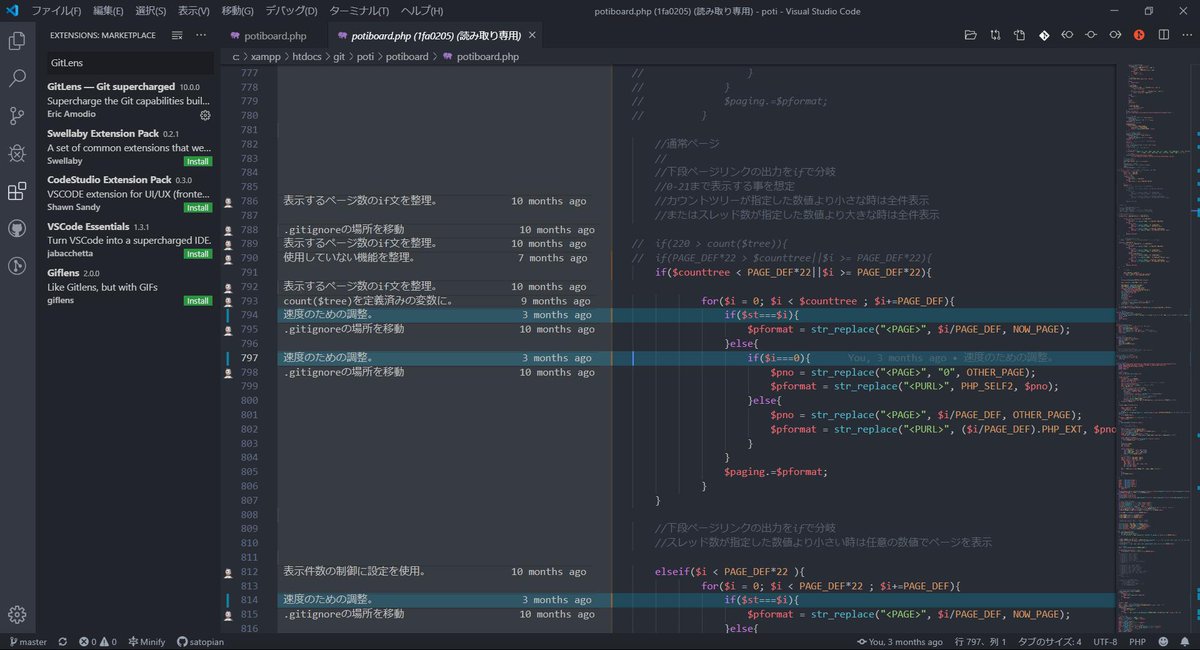The height and width of the screenshot is (650, 1200).
Task: Switch to the potiboard.php read-only tab
Action: [x=430, y=33]
